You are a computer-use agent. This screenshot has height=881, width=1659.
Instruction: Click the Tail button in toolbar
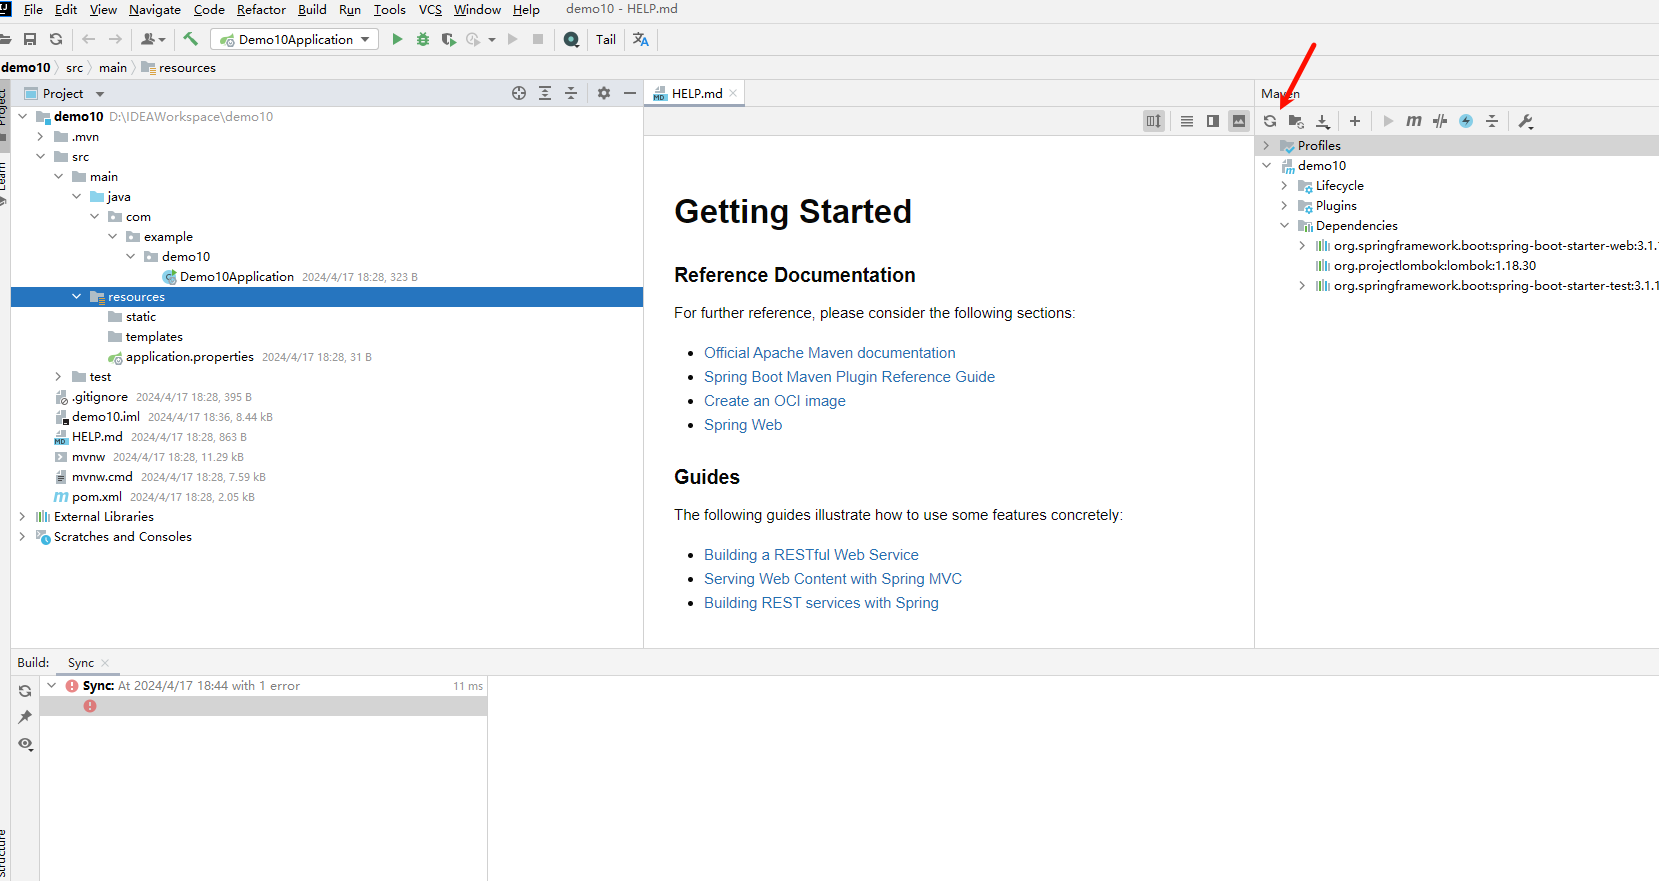coord(606,40)
